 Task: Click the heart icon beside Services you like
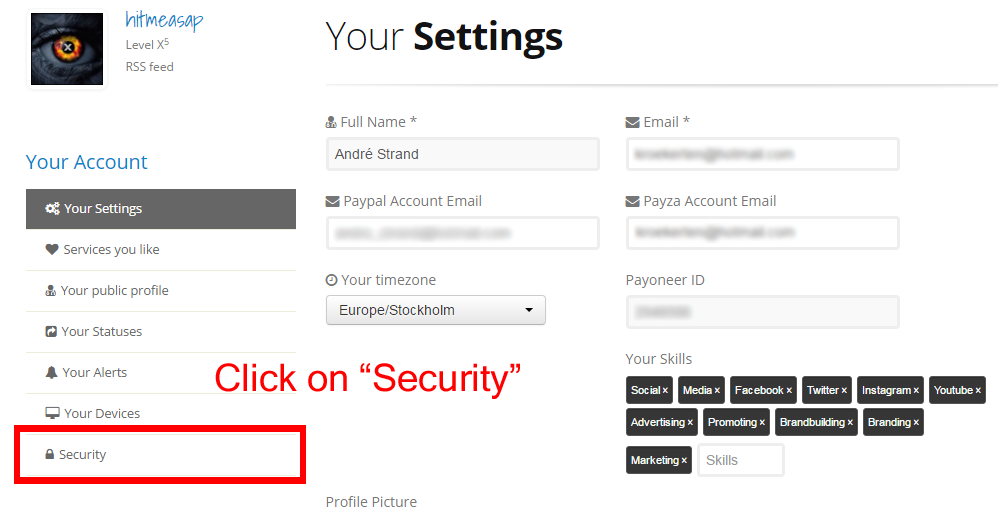(x=52, y=250)
